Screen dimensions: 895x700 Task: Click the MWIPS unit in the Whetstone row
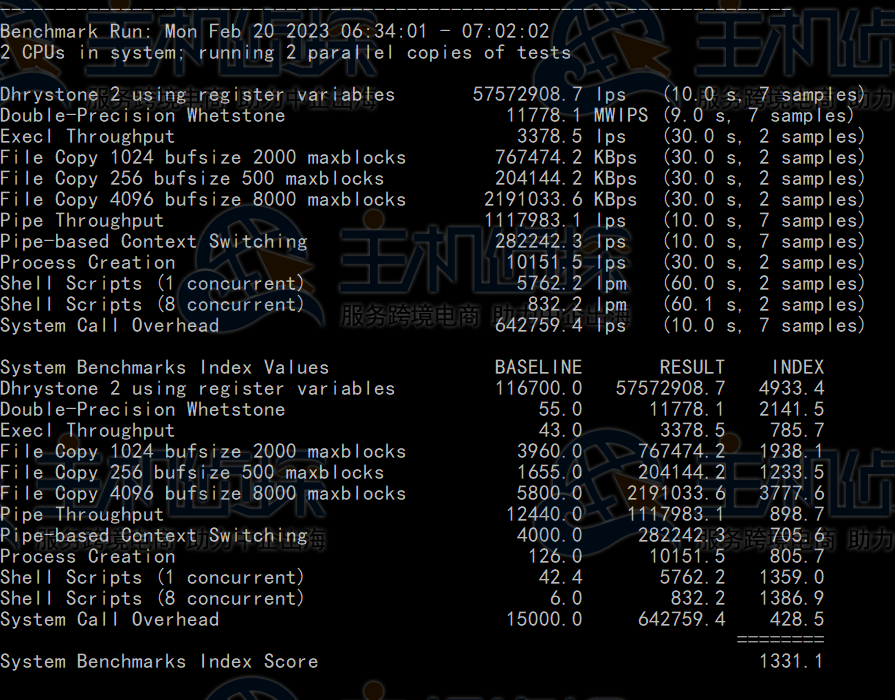point(621,115)
